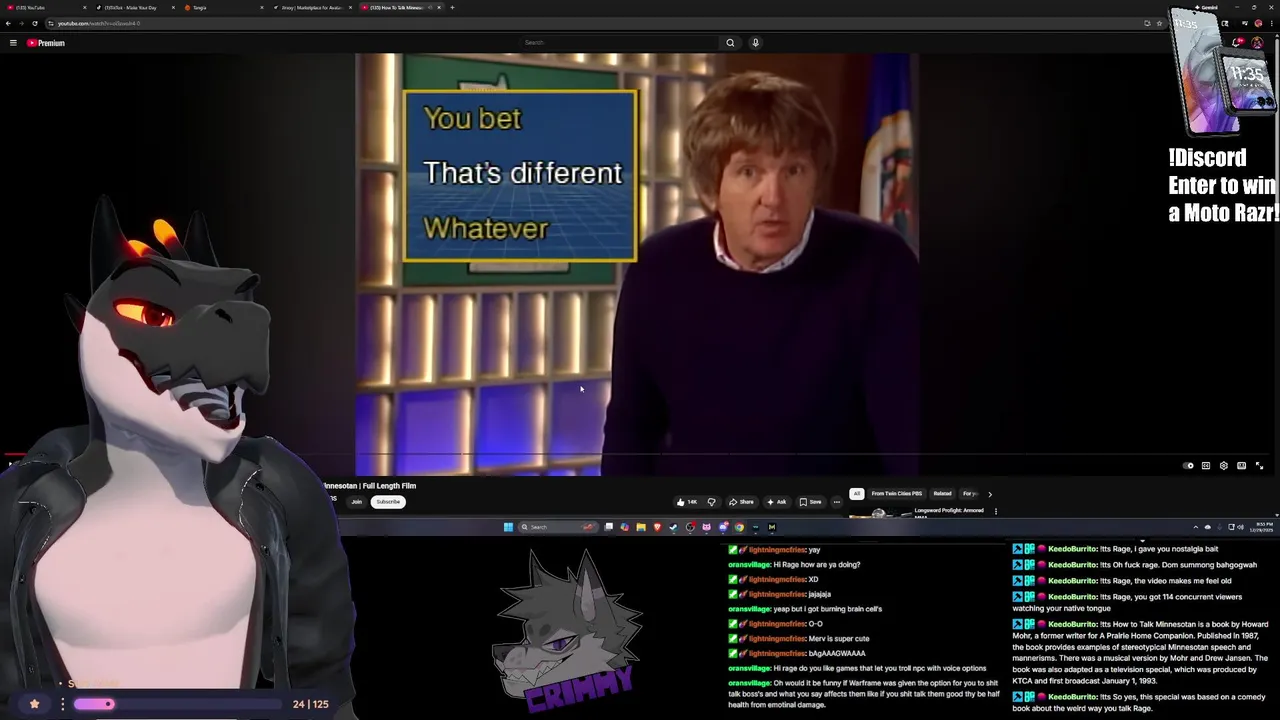1280x720 pixels.
Task: Go back with the browser back arrow
Action: tap(8, 23)
